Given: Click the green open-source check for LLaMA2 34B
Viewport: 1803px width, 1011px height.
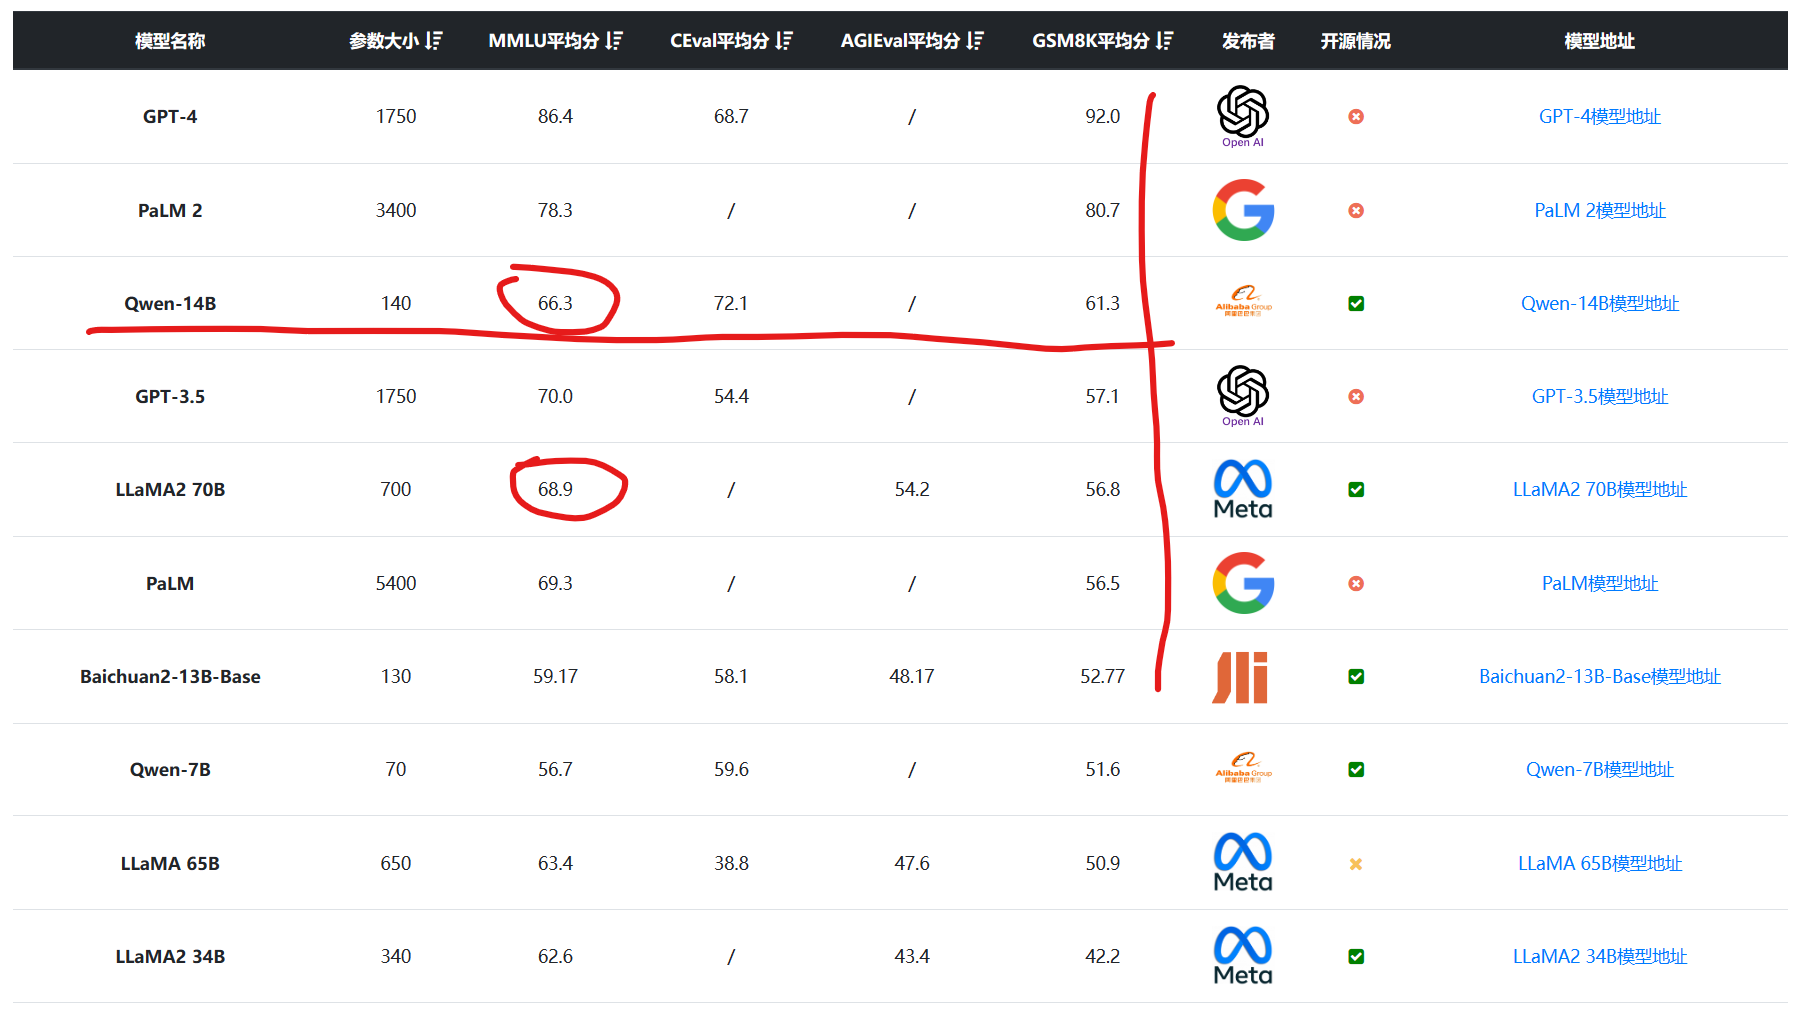Looking at the screenshot, I should coord(1356,956).
